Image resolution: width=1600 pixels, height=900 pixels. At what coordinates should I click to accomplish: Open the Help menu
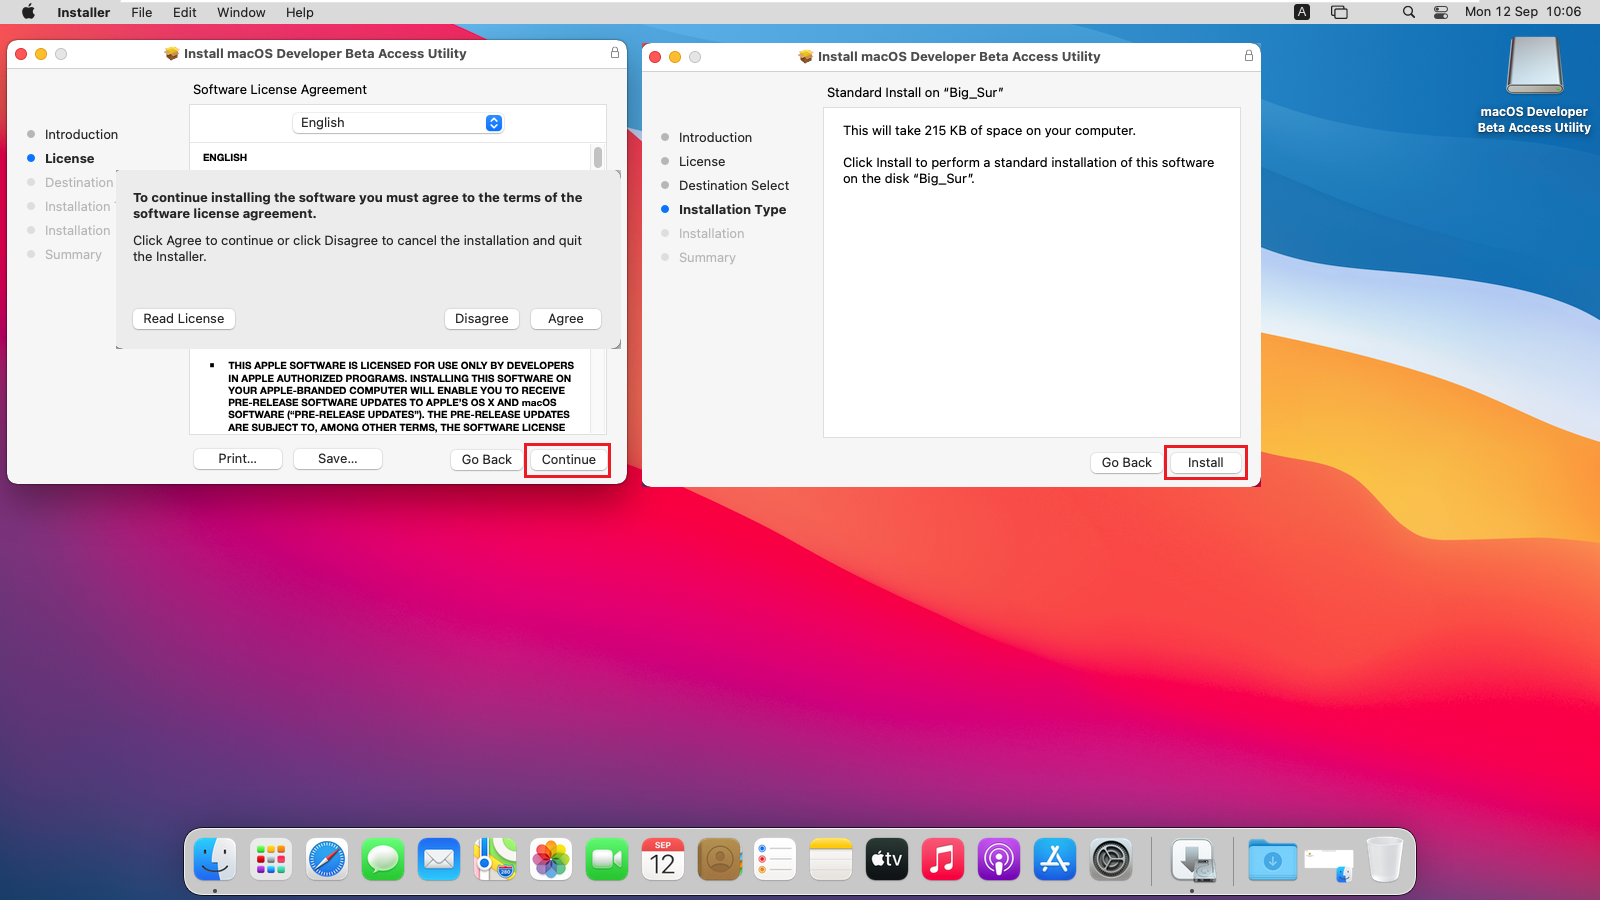(x=300, y=12)
